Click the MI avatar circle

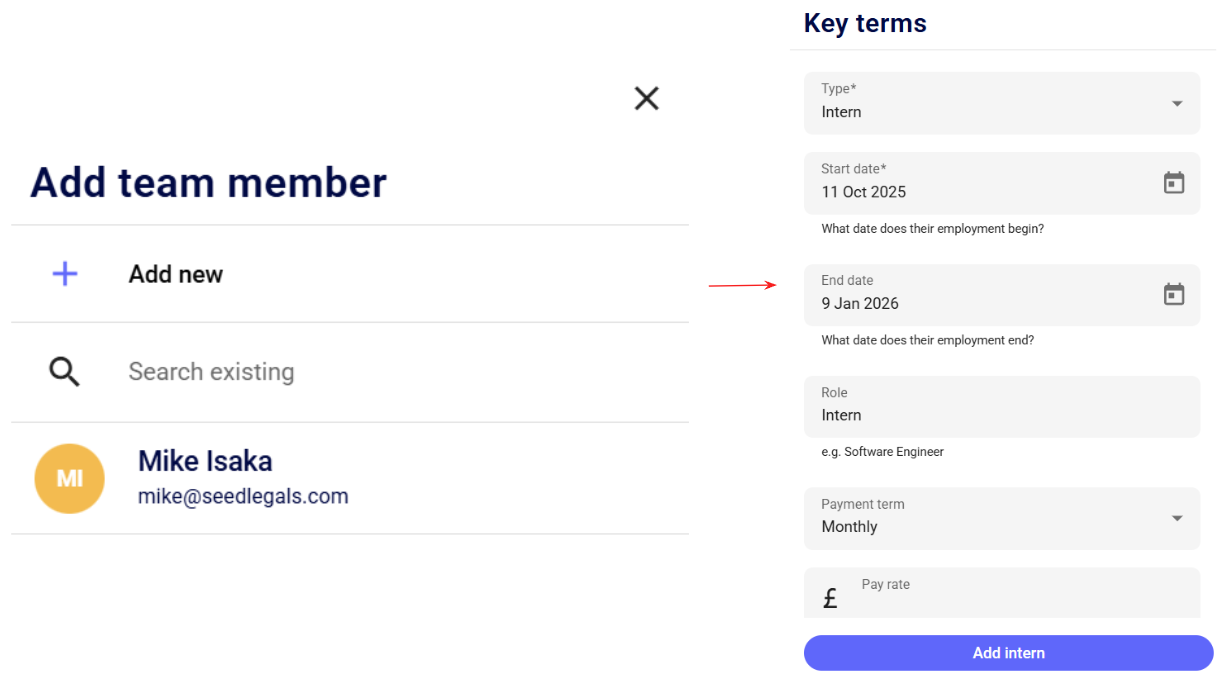70,478
